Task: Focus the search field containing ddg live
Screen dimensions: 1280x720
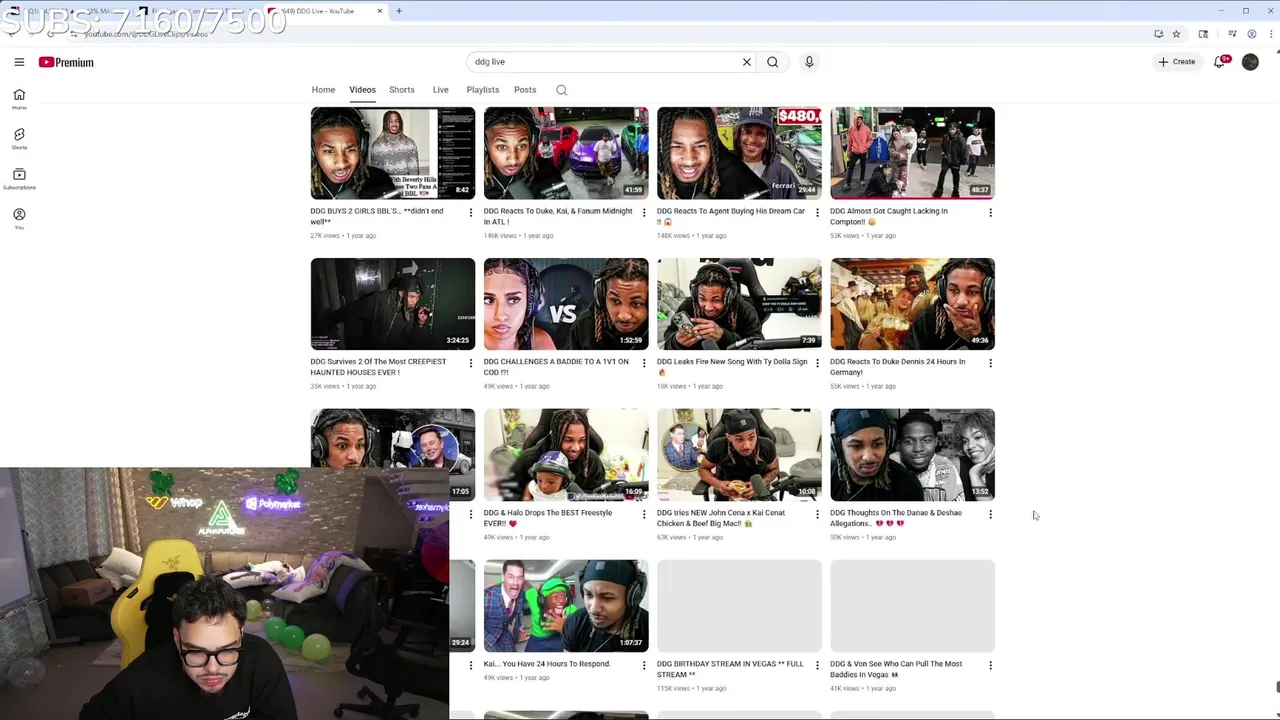Action: click(x=603, y=62)
